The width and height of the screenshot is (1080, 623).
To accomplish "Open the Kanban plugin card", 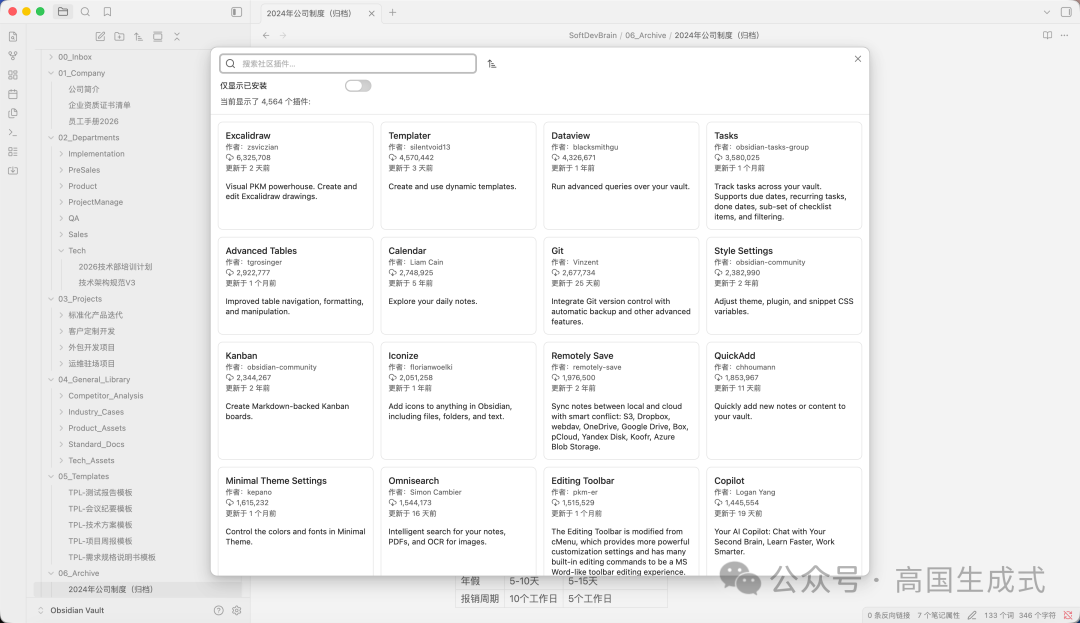I will point(295,401).
